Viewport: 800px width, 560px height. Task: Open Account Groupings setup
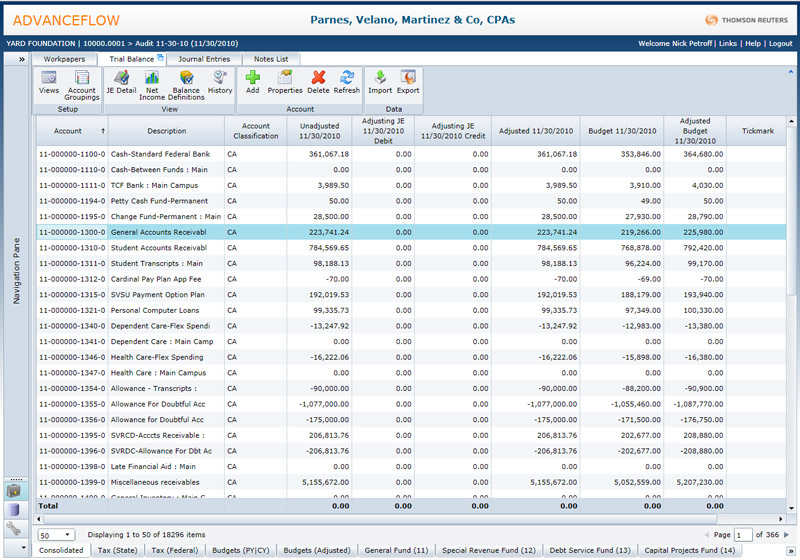[82, 82]
